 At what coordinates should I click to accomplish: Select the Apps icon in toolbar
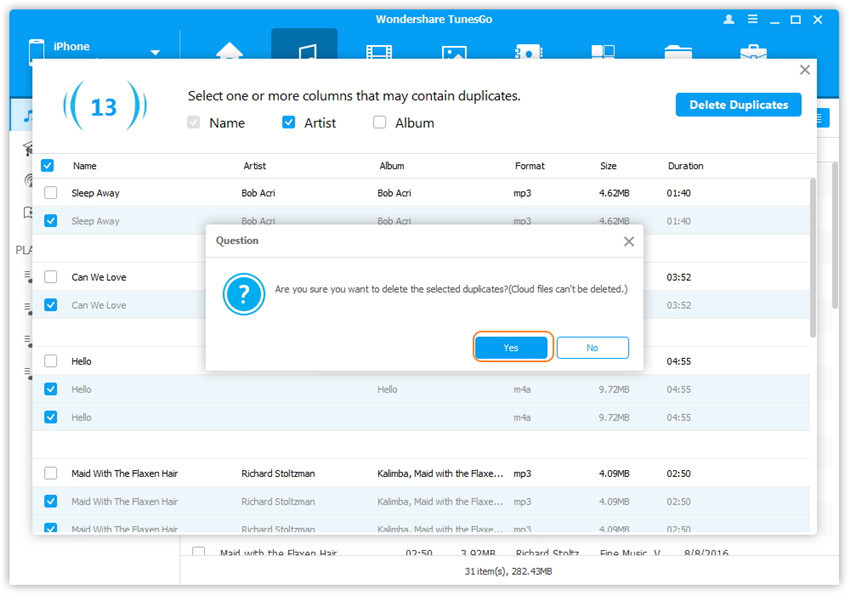coord(603,50)
